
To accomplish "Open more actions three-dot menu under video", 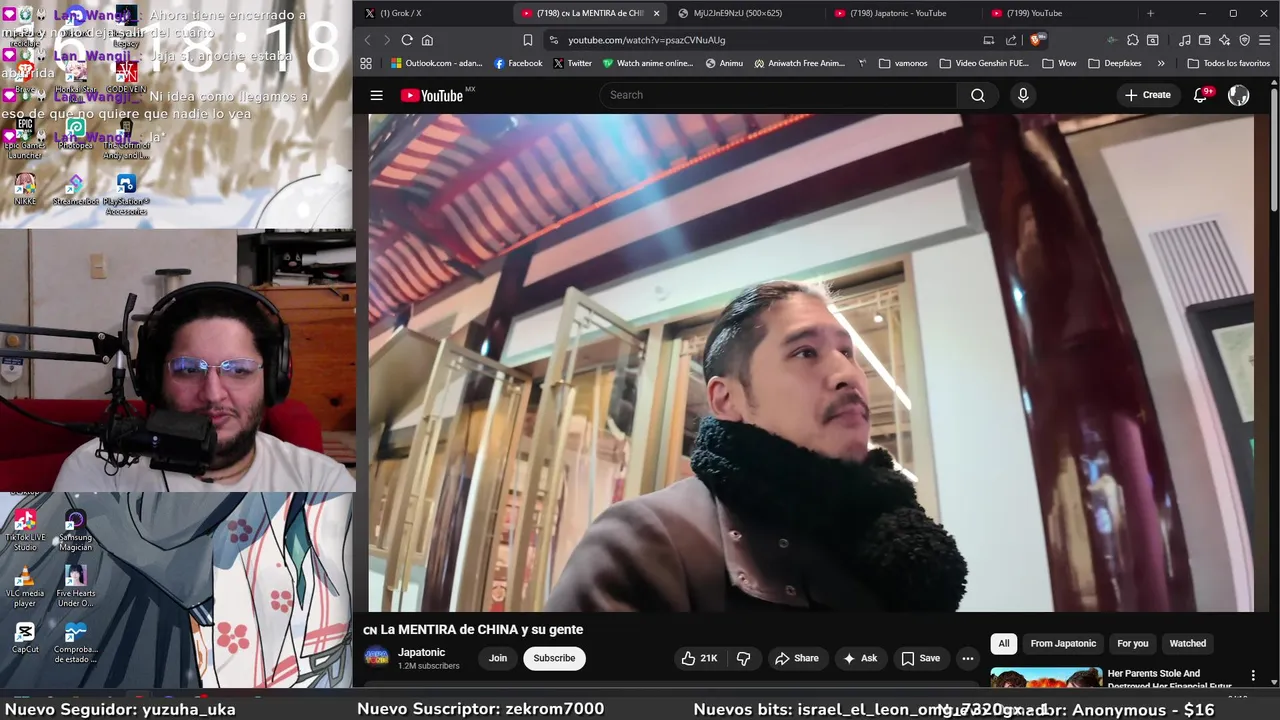I will tap(967, 658).
